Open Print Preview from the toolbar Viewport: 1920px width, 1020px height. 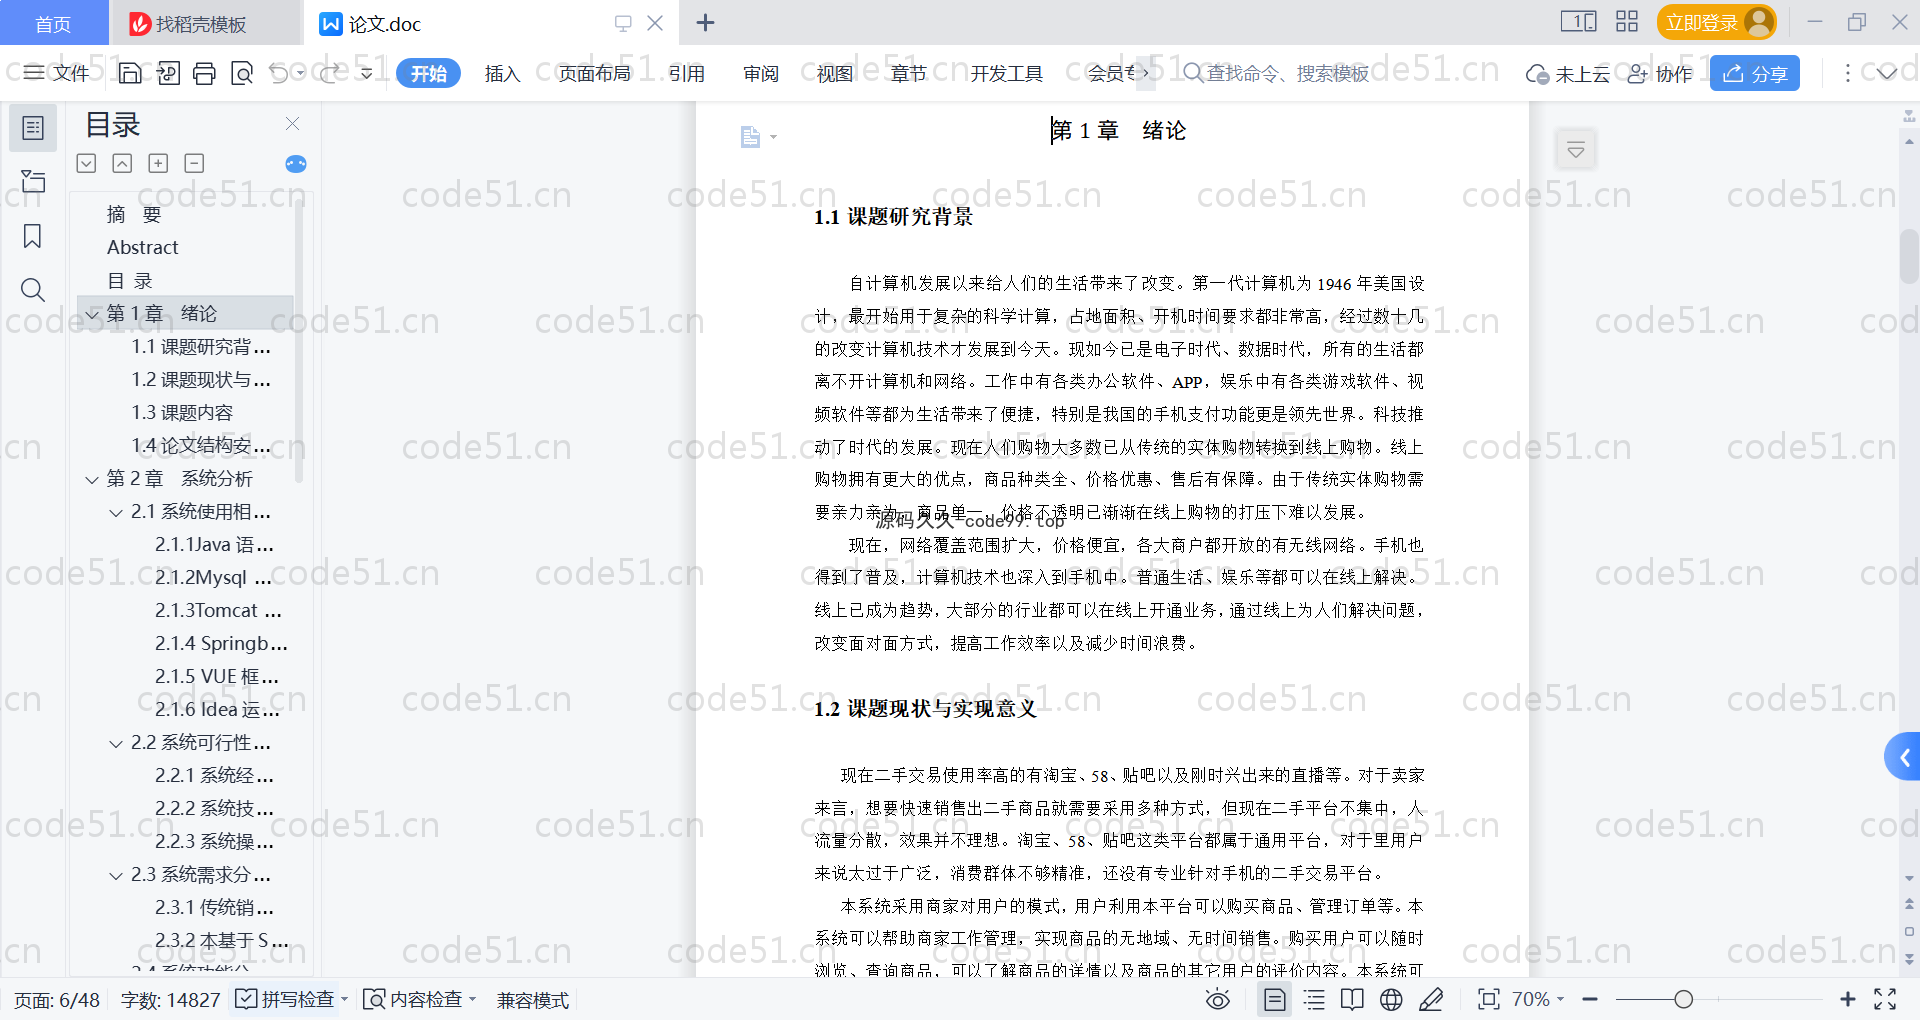pyautogui.click(x=242, y=73)
